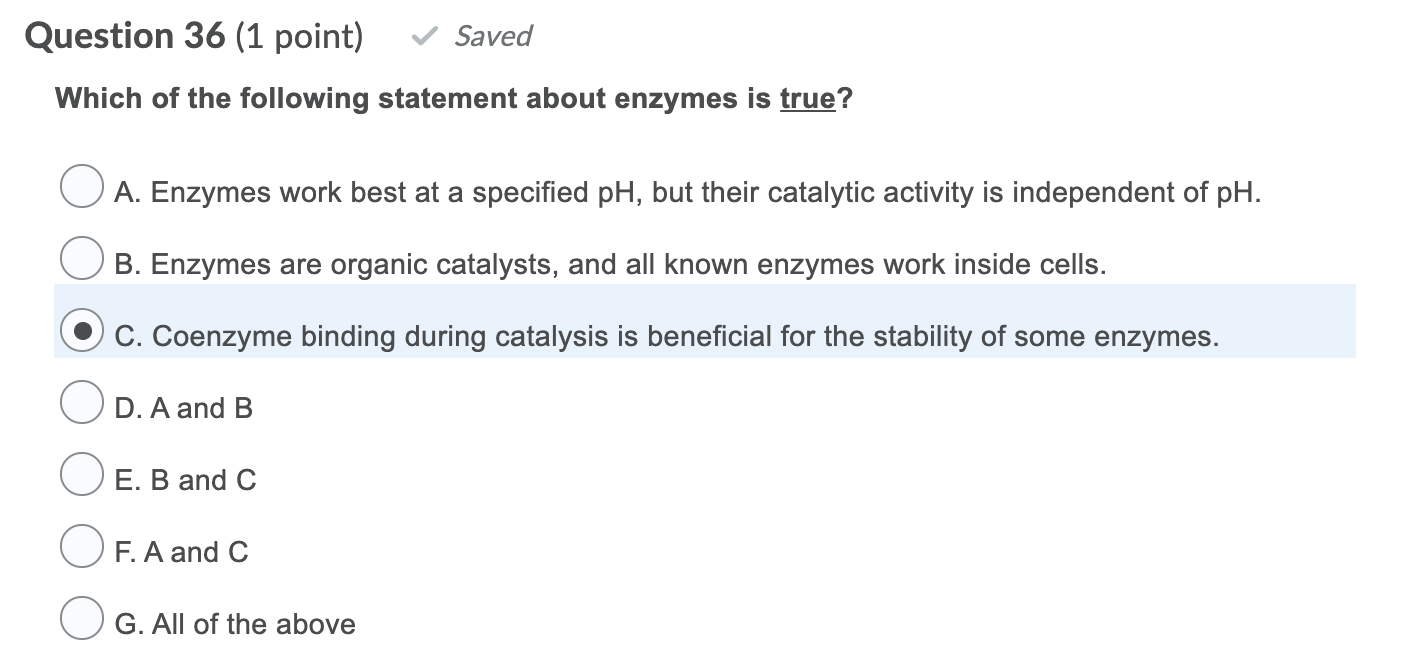Click the Saved status label
This screenshot has width=1404, height=666.
492,36
